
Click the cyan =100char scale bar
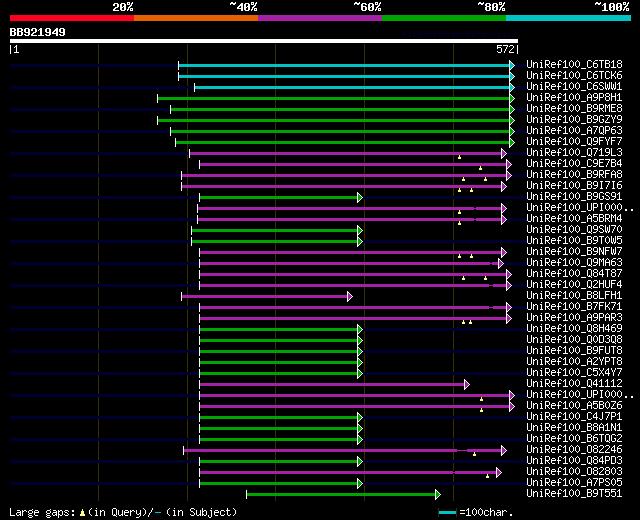pyautogui.click(x=447, y=513)
